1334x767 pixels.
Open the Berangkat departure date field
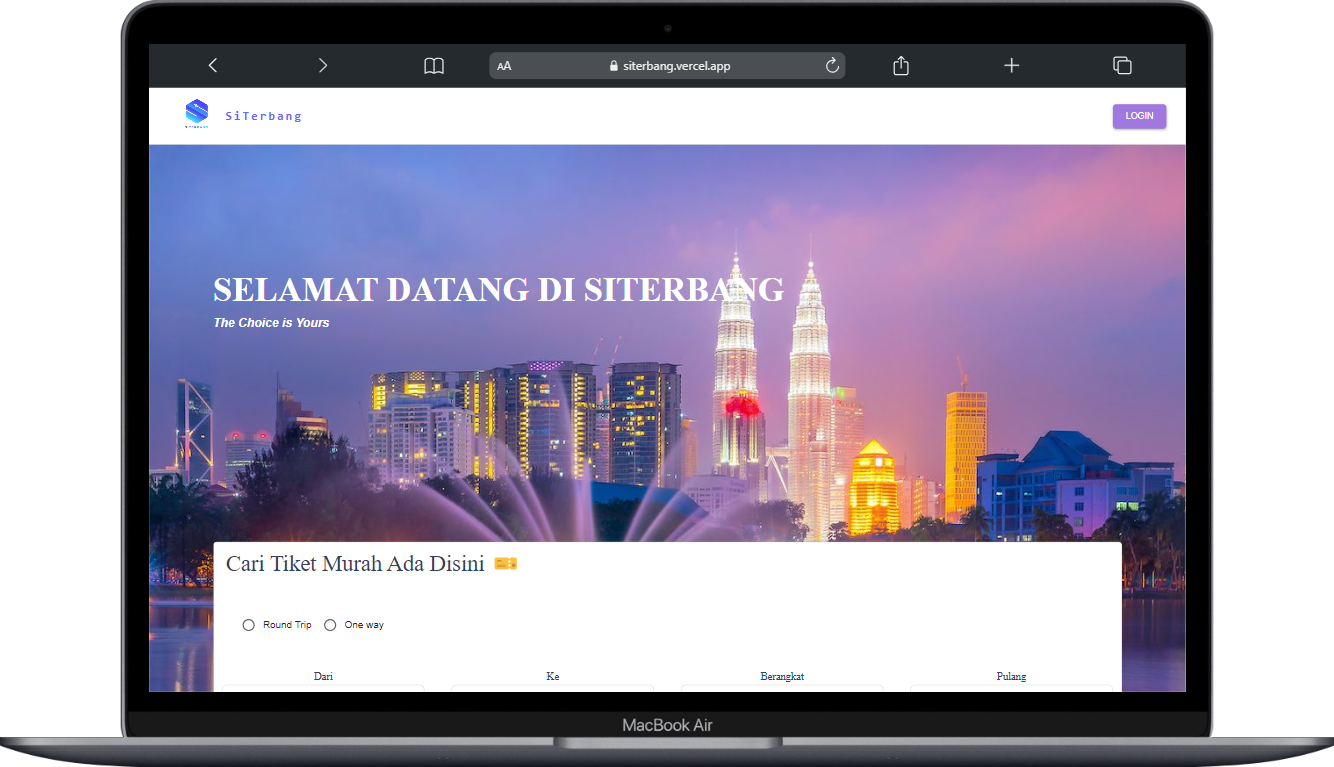(782, 688)
